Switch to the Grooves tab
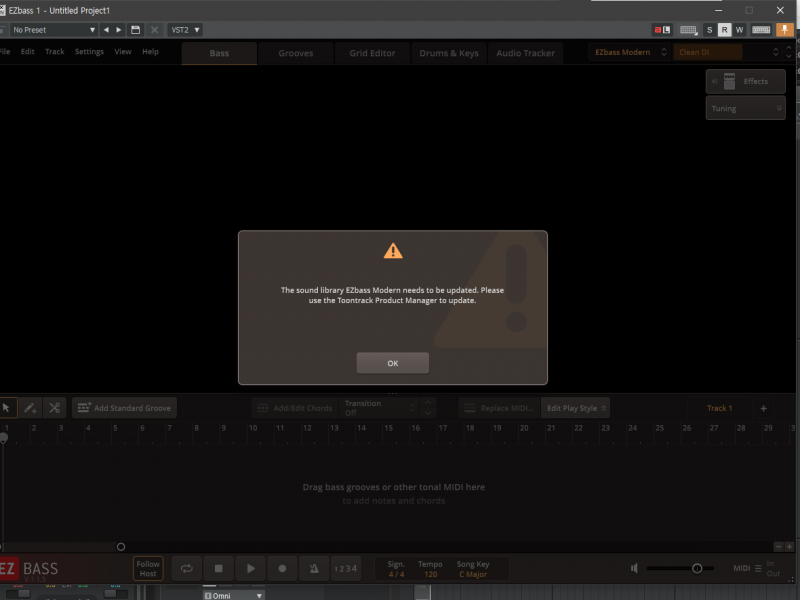800x600 pixels. (x=296, y=53)
